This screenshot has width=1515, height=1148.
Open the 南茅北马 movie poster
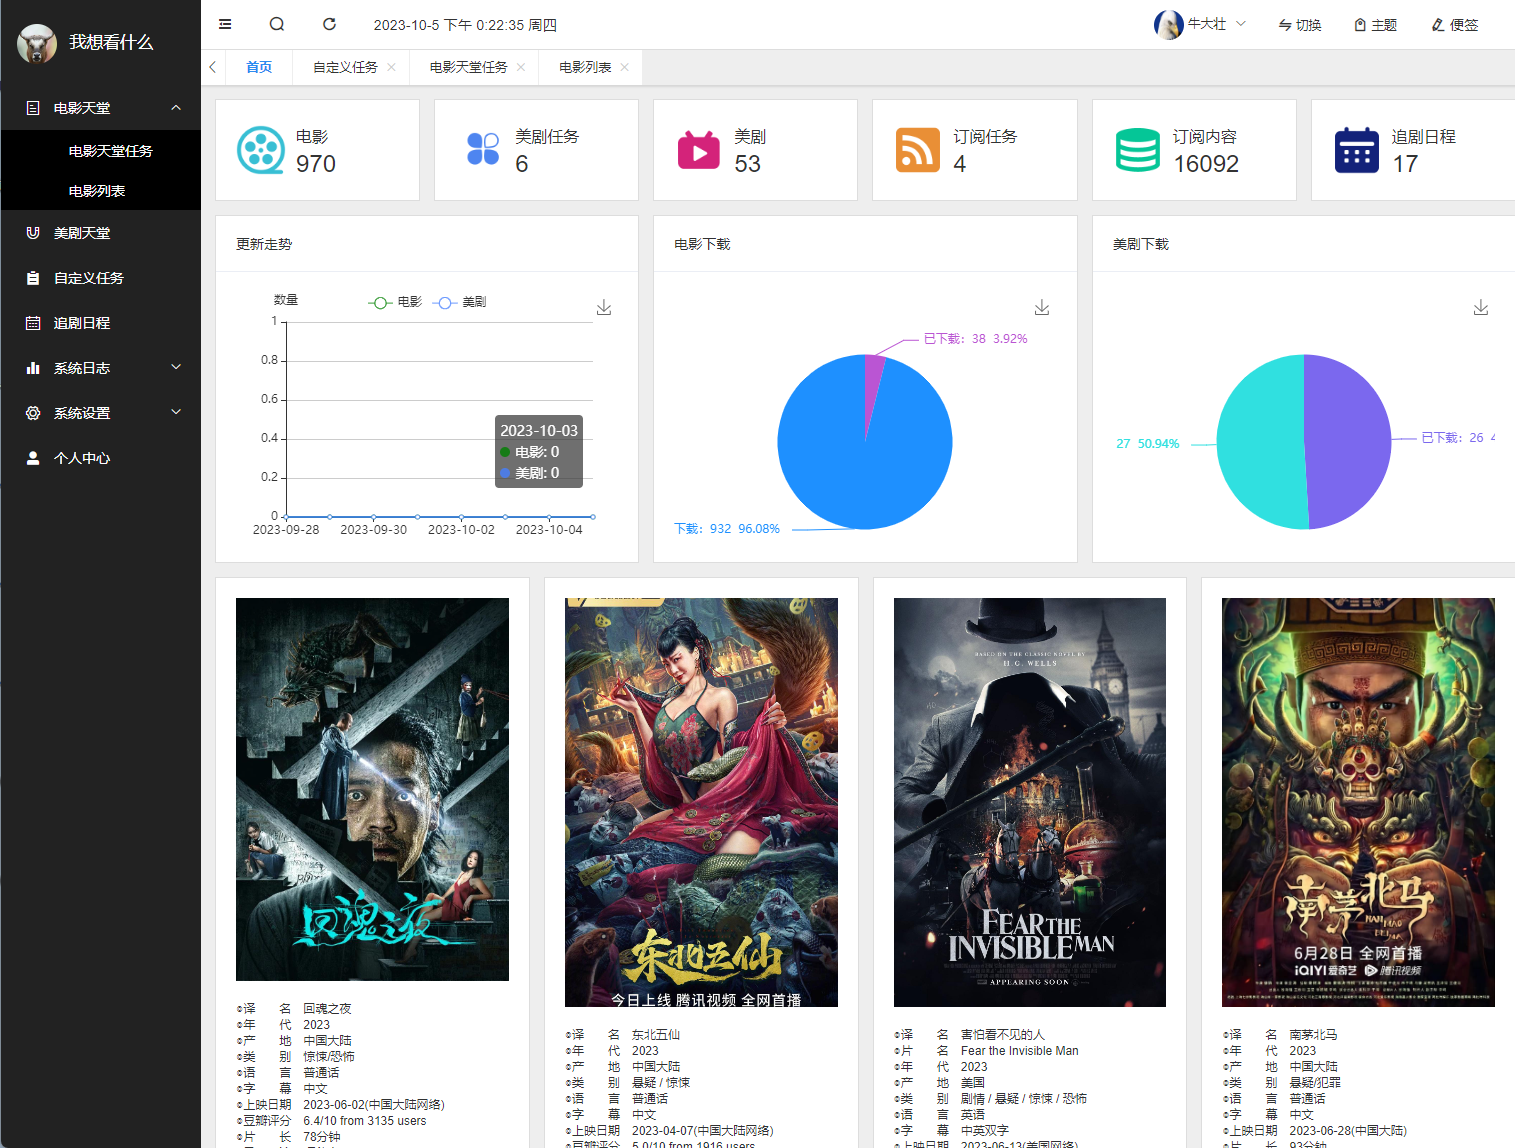1358,802
